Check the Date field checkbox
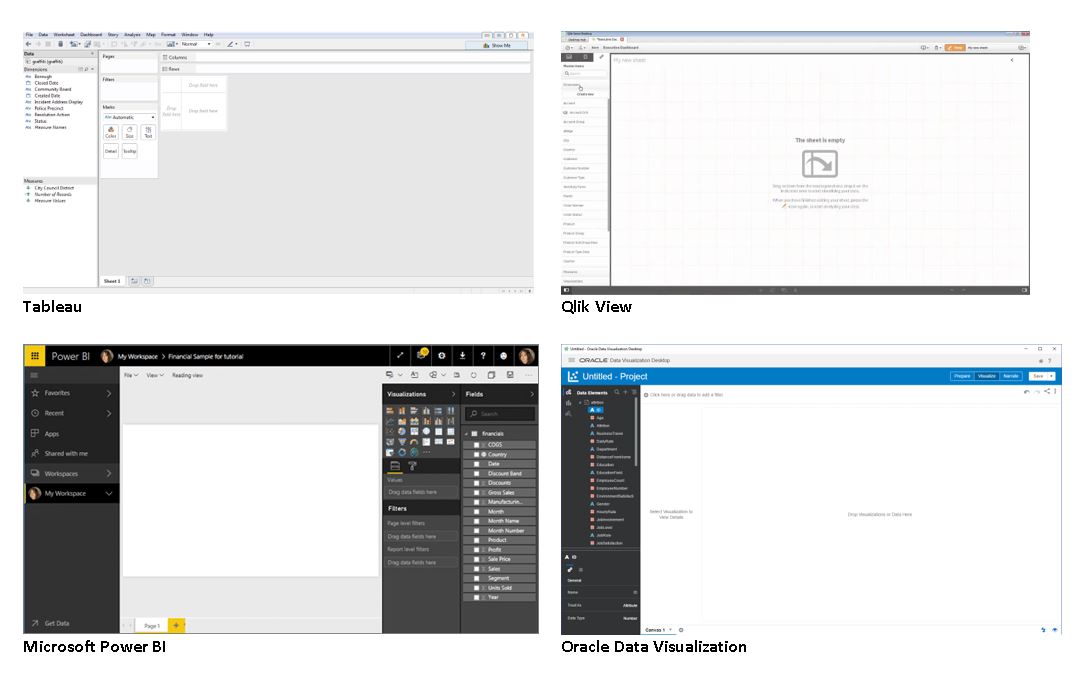 coord(476,464)
